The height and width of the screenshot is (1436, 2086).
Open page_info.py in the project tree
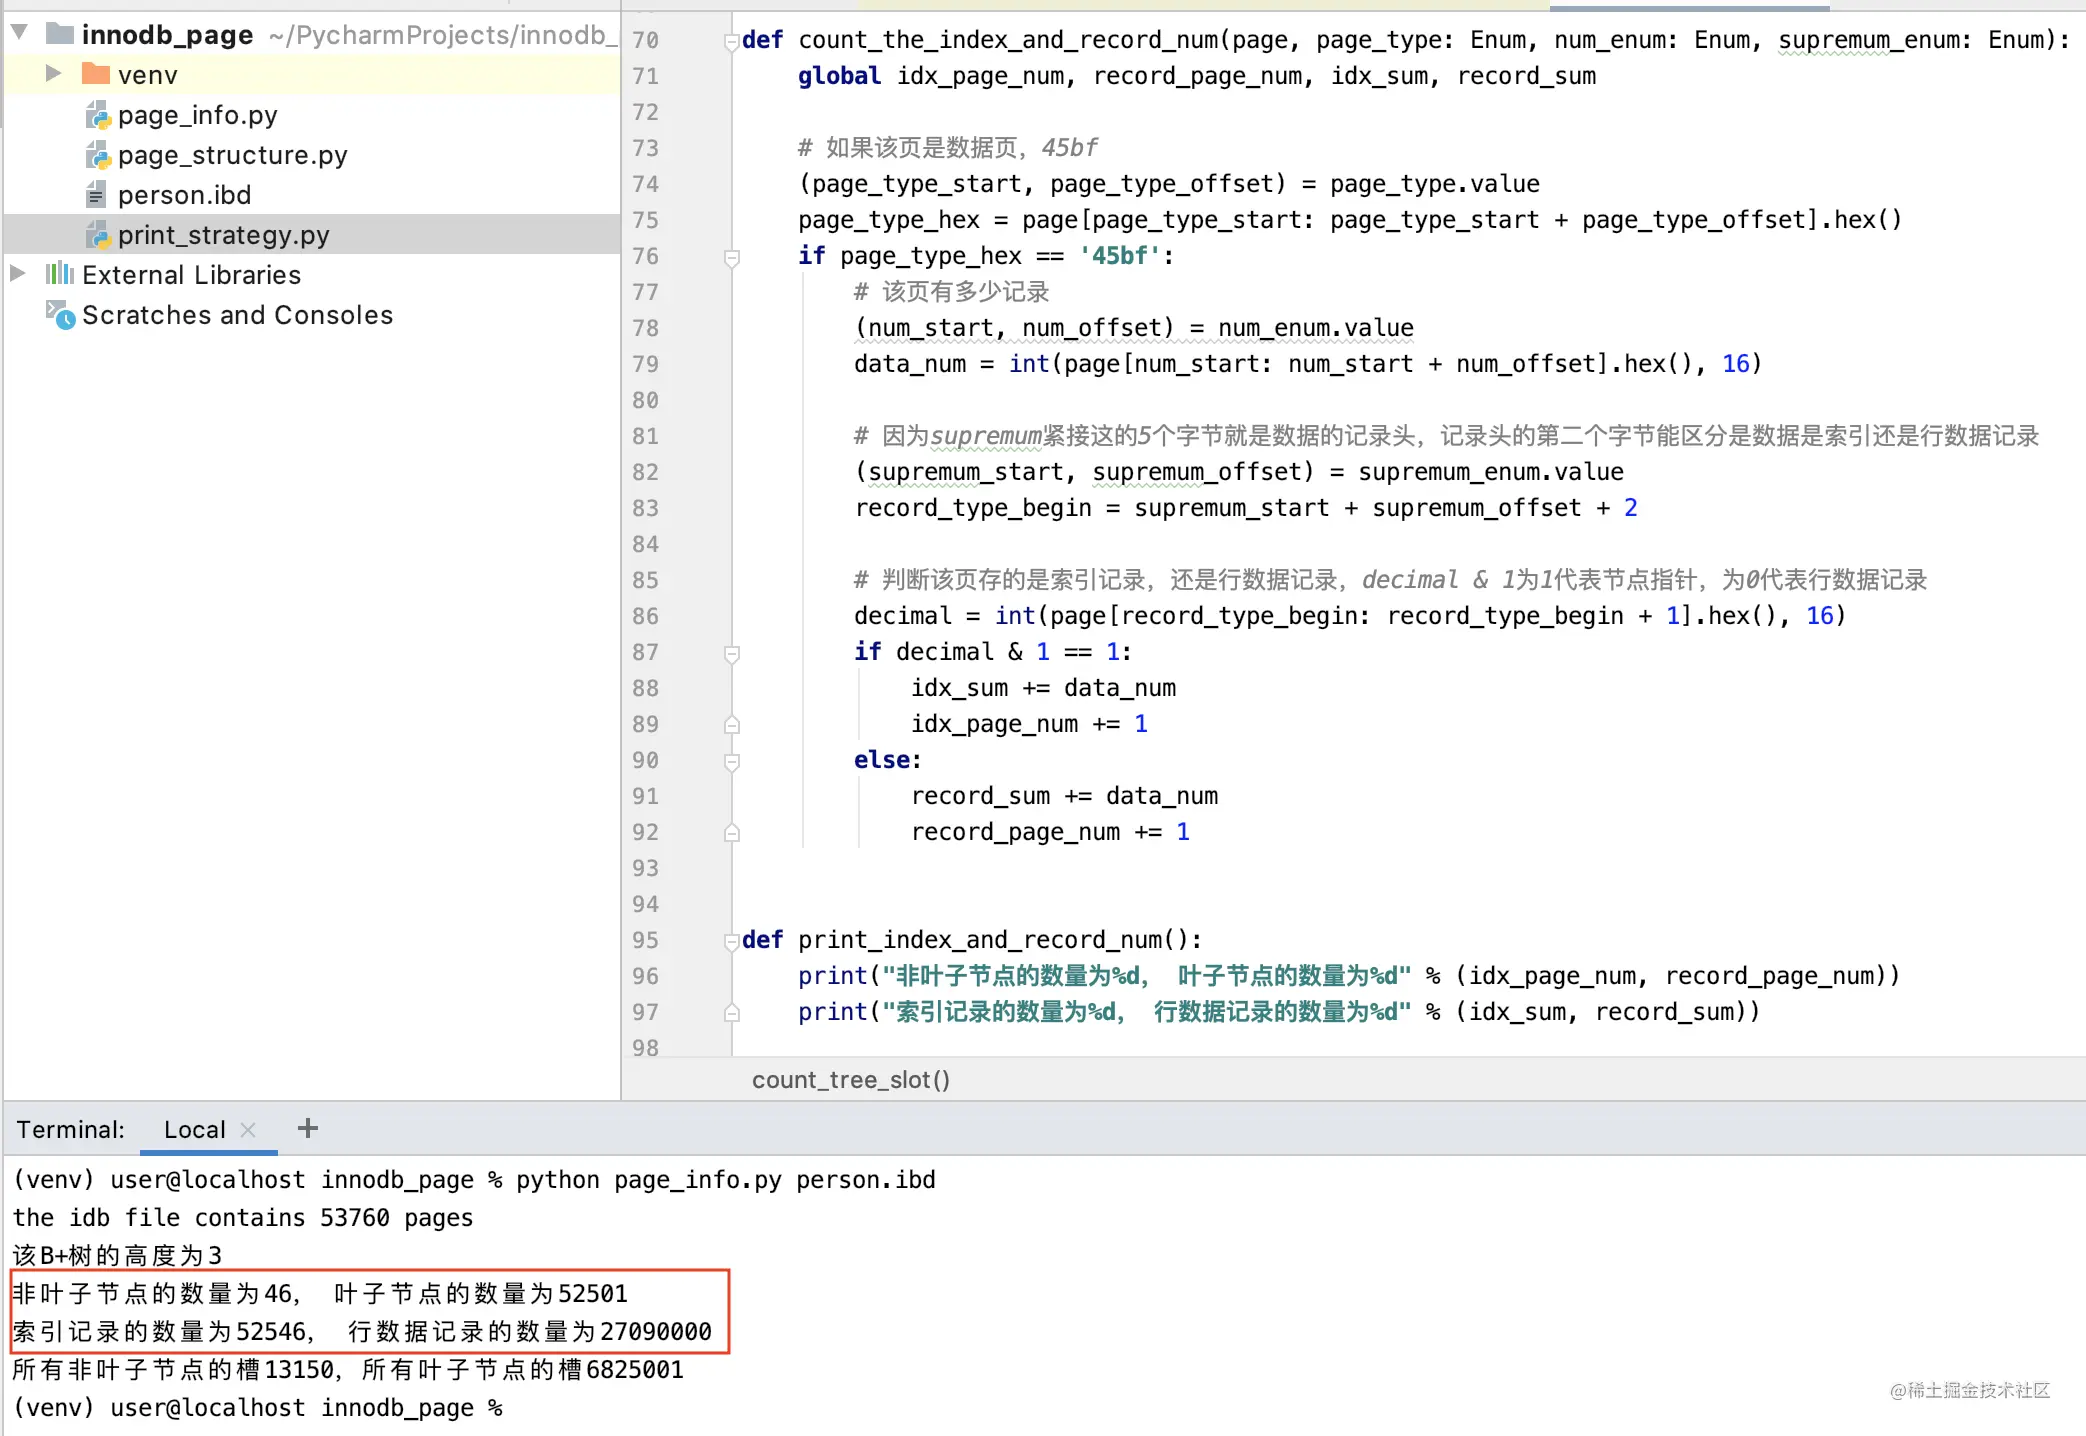tap(197, 115)
